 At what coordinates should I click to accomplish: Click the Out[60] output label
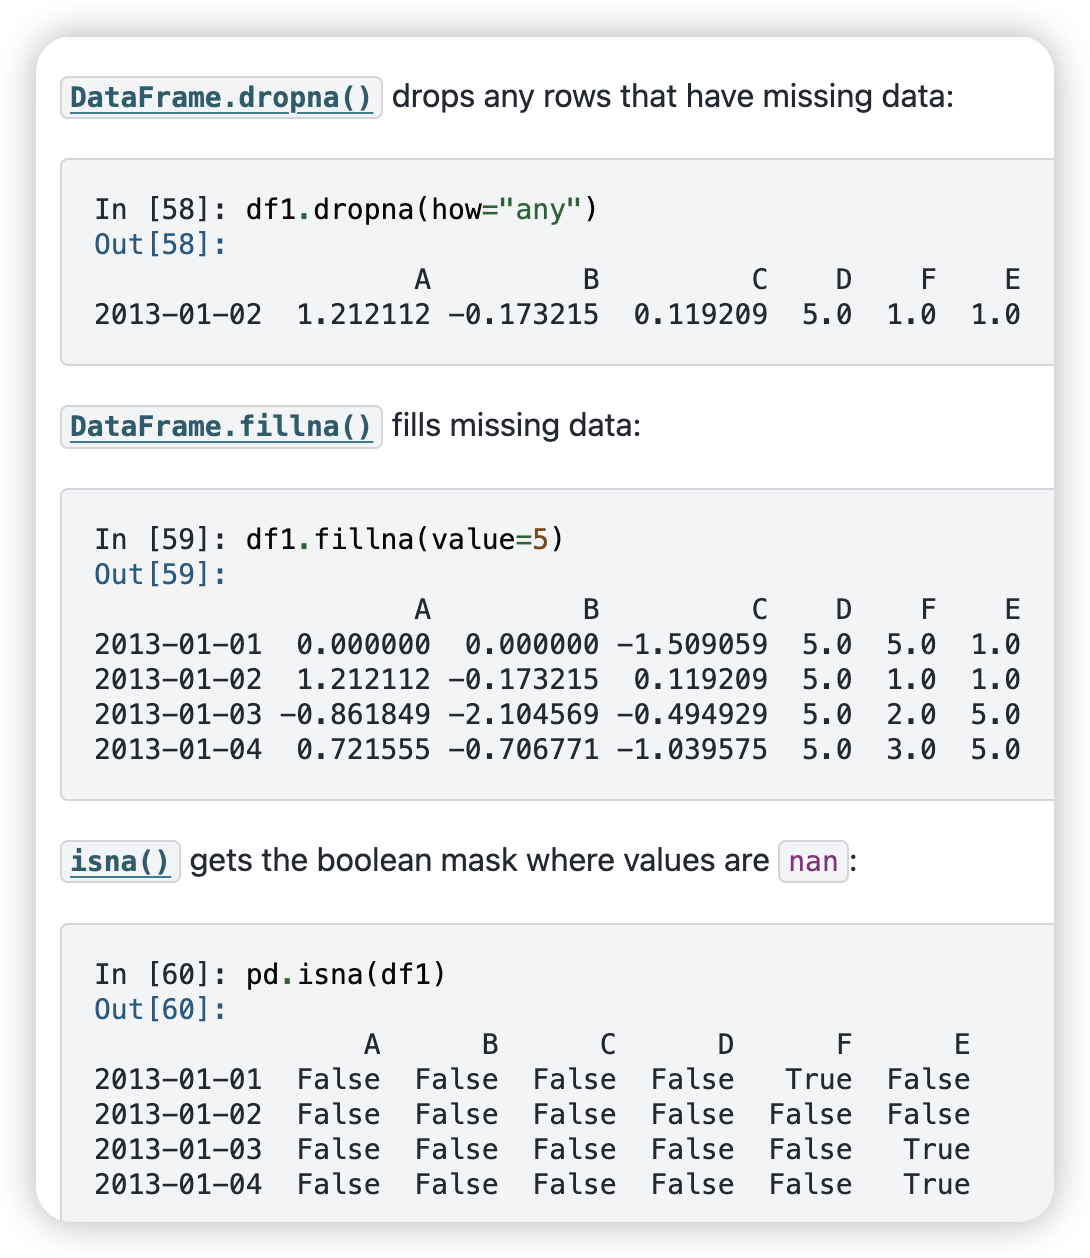161,1009
